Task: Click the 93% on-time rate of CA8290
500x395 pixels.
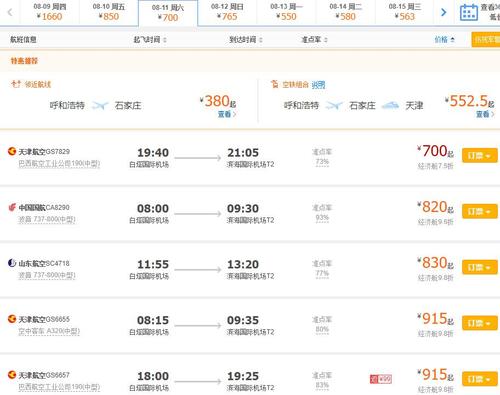Action: pos(322,218)
